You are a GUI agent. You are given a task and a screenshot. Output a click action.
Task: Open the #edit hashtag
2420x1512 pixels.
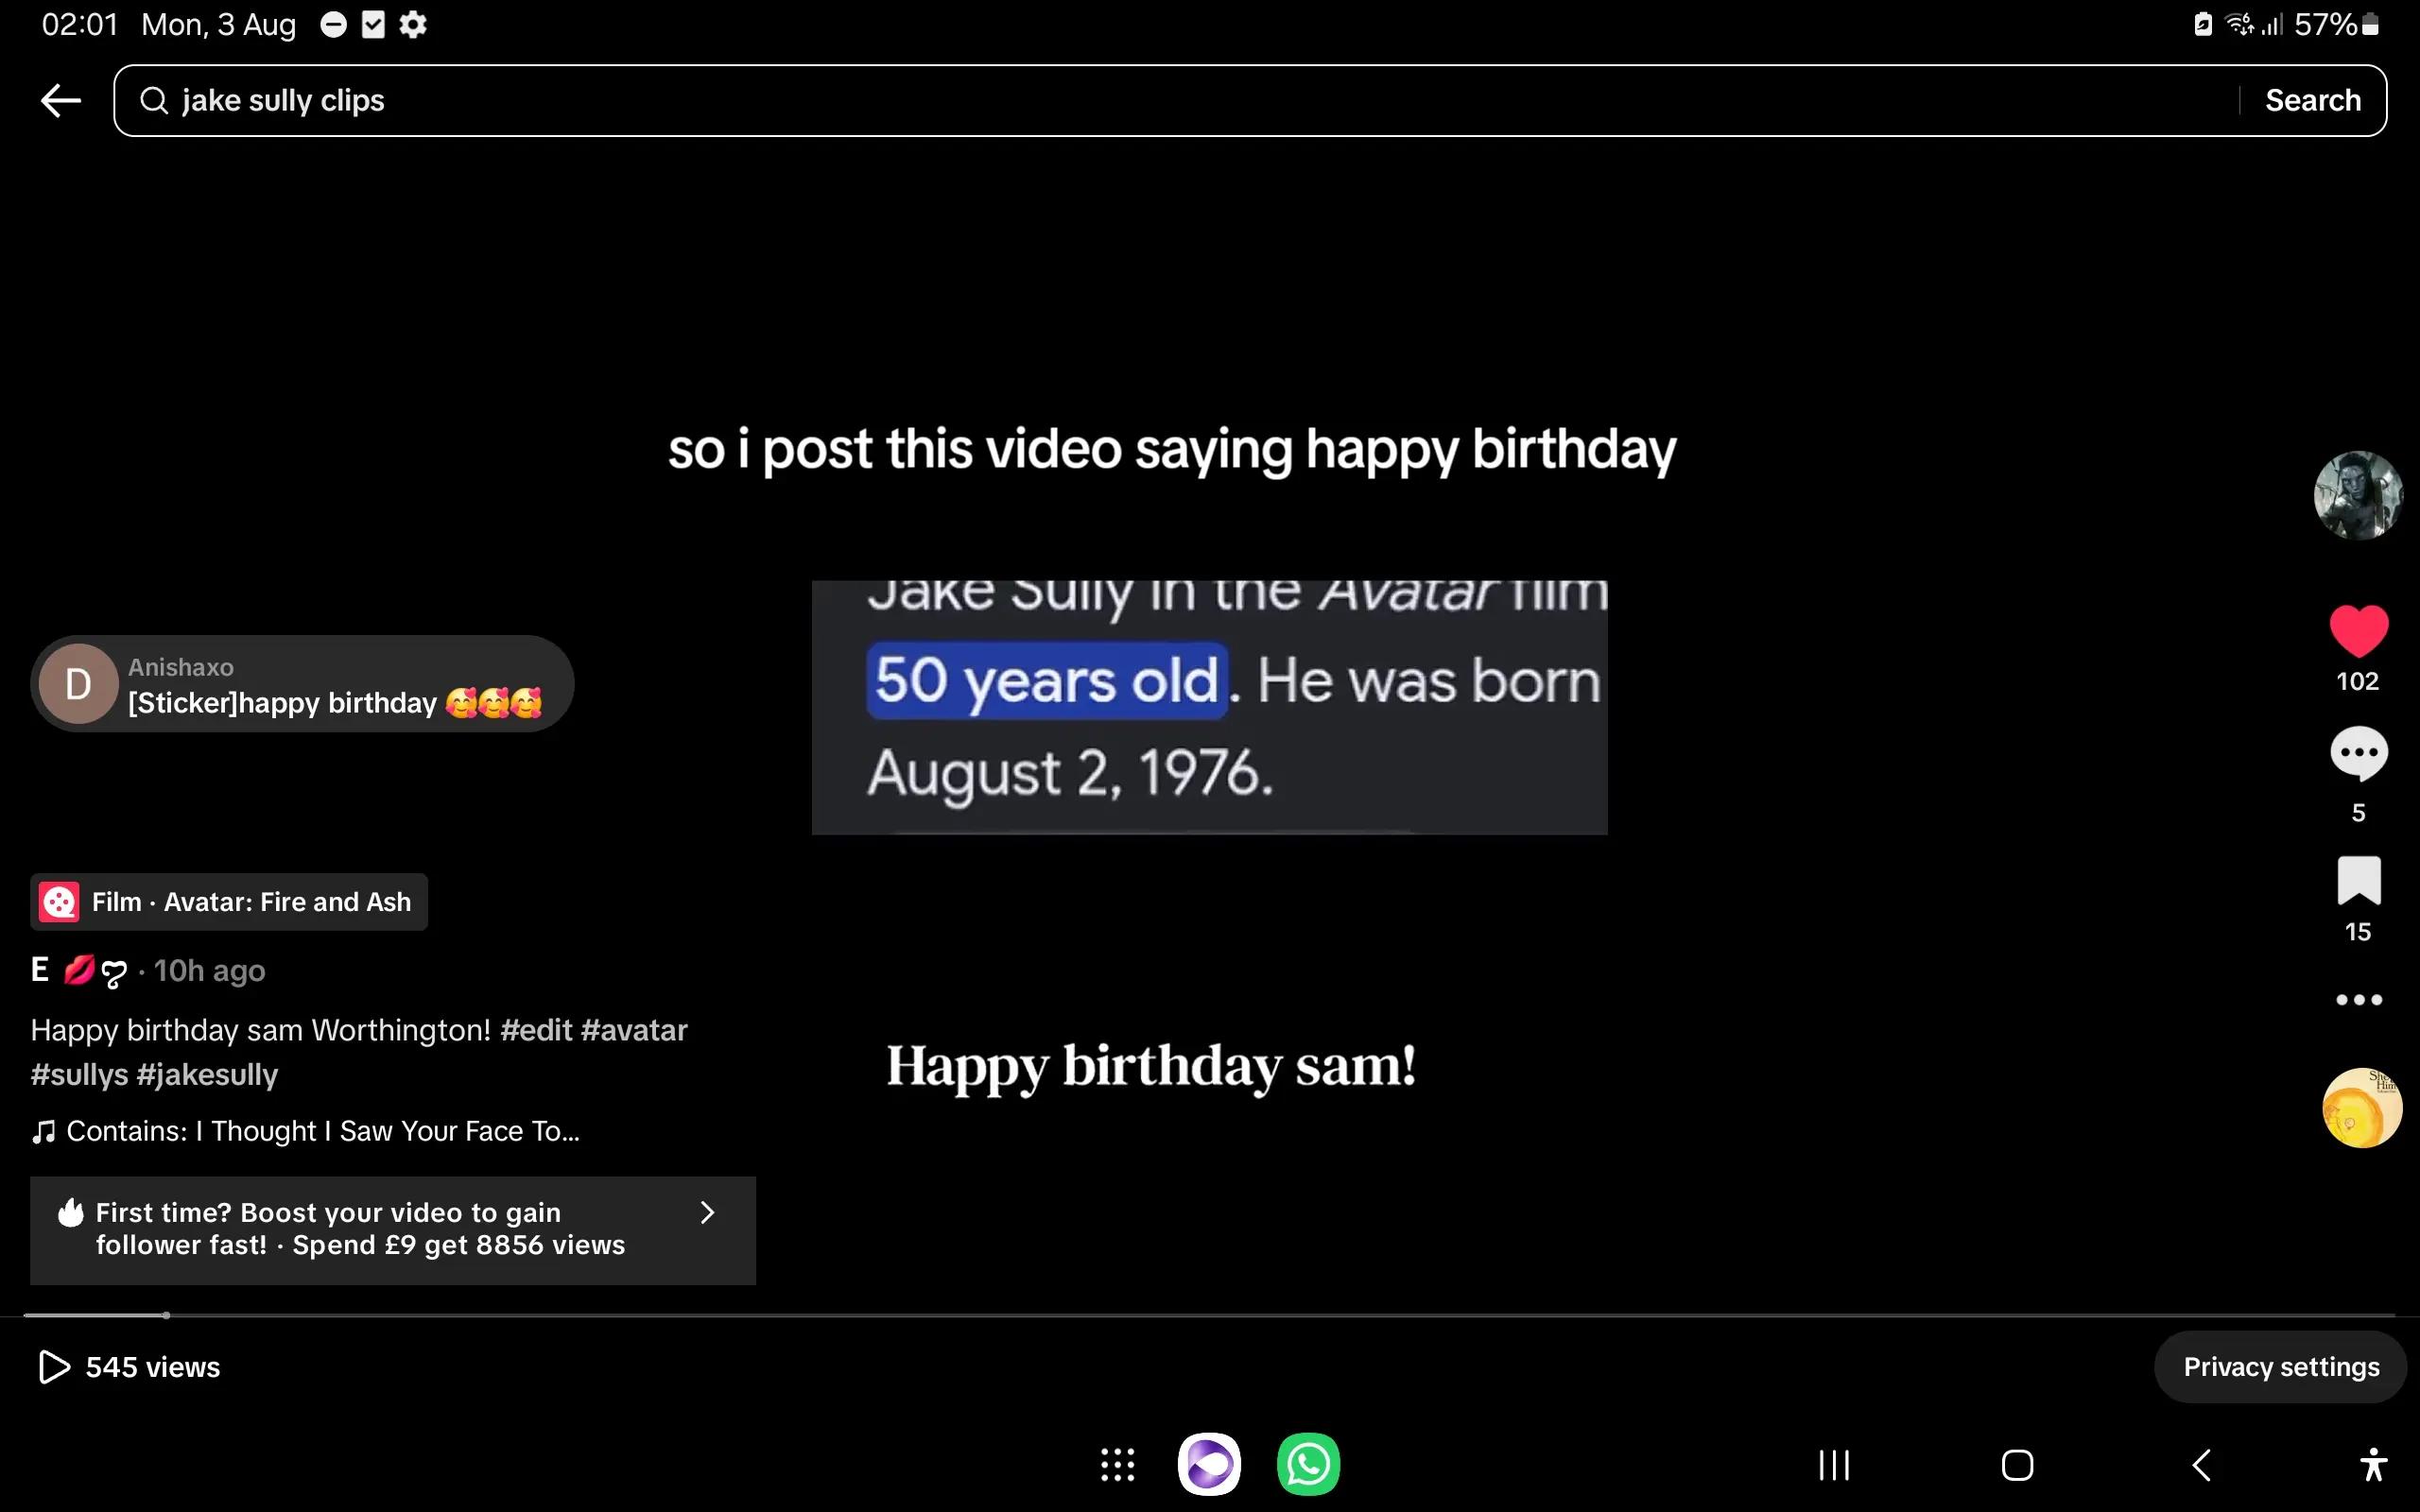click(536, 1030)
